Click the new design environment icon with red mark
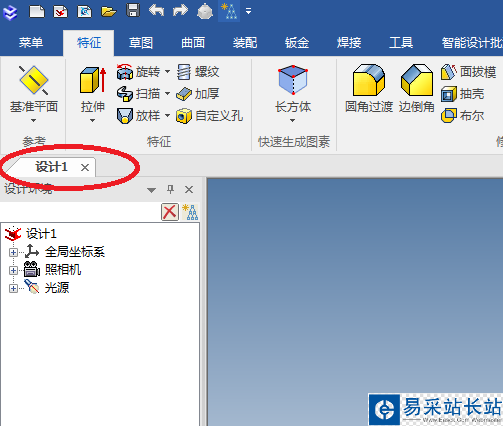Screen dimensions: 503x426 click(61, 11)
